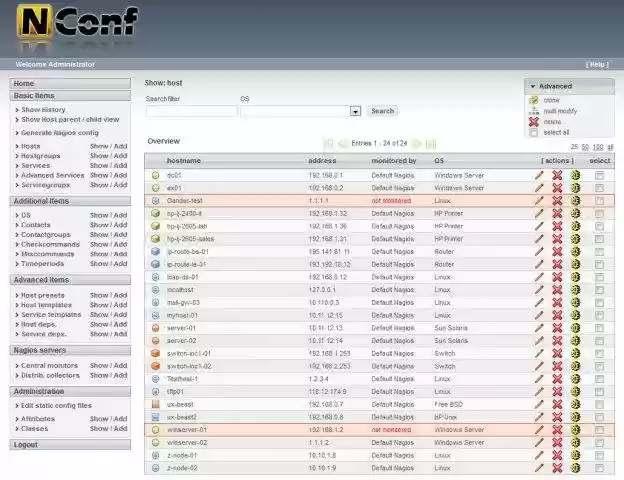Click the router icon beside ip-route-bs-01
Screen dimensions: 624x480
click(x=156, y=252)
